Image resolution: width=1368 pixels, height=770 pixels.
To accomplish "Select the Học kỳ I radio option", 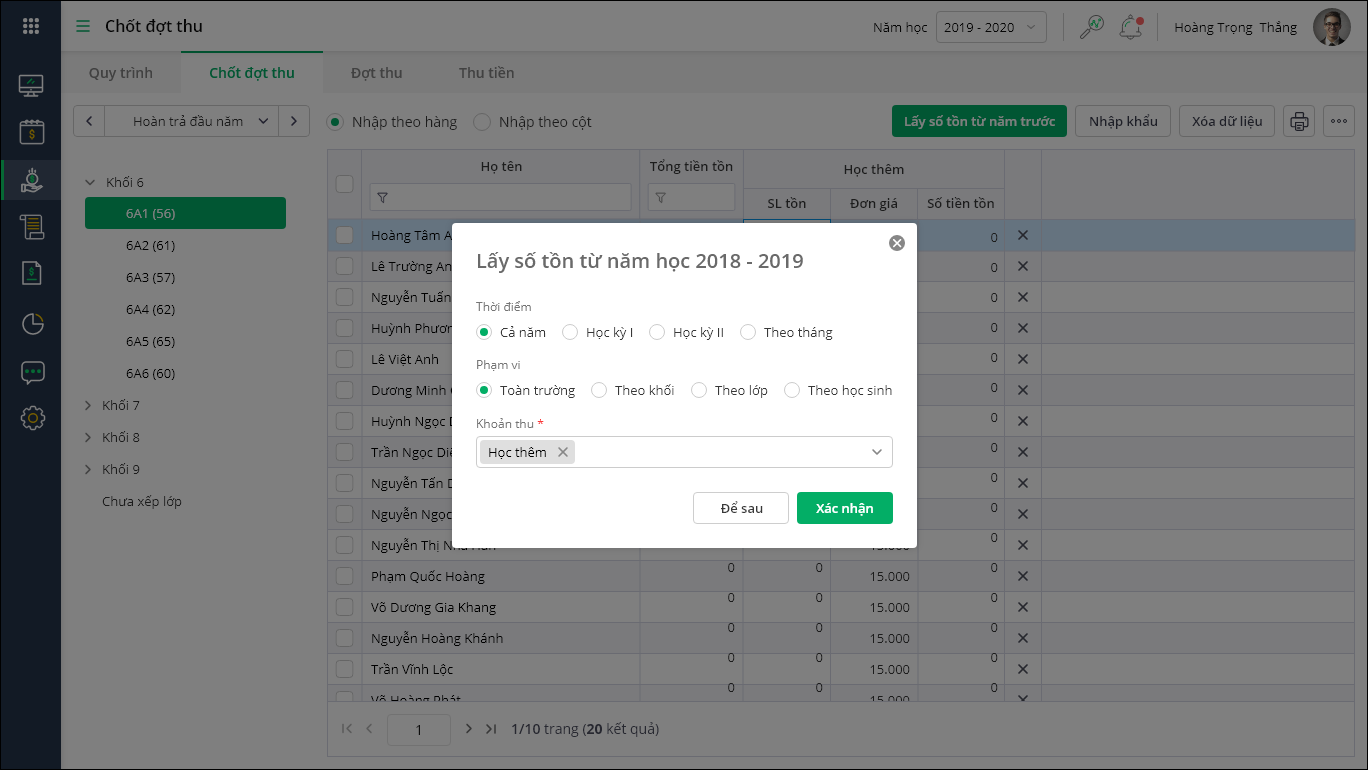I will pos(571,332).
